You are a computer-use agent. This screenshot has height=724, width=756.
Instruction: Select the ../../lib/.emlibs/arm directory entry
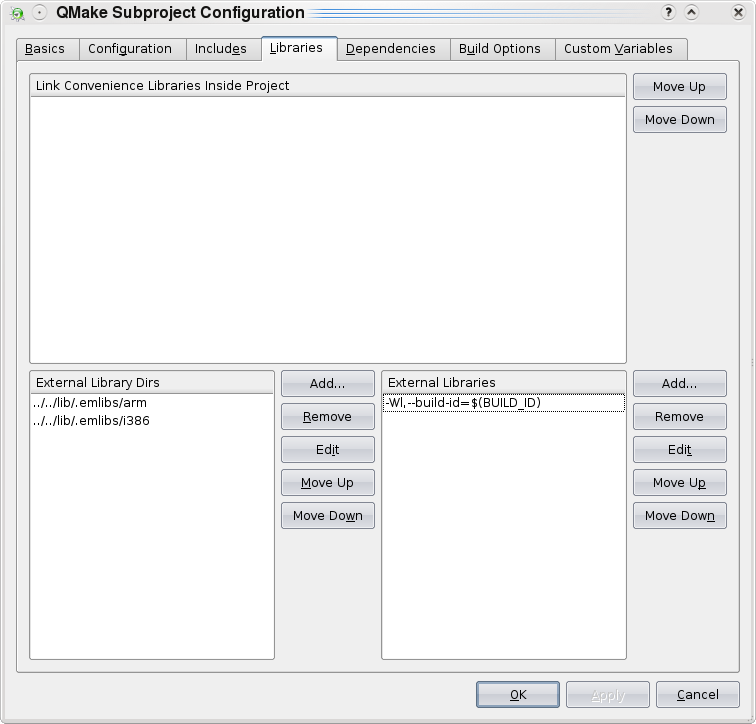point(89,403)
